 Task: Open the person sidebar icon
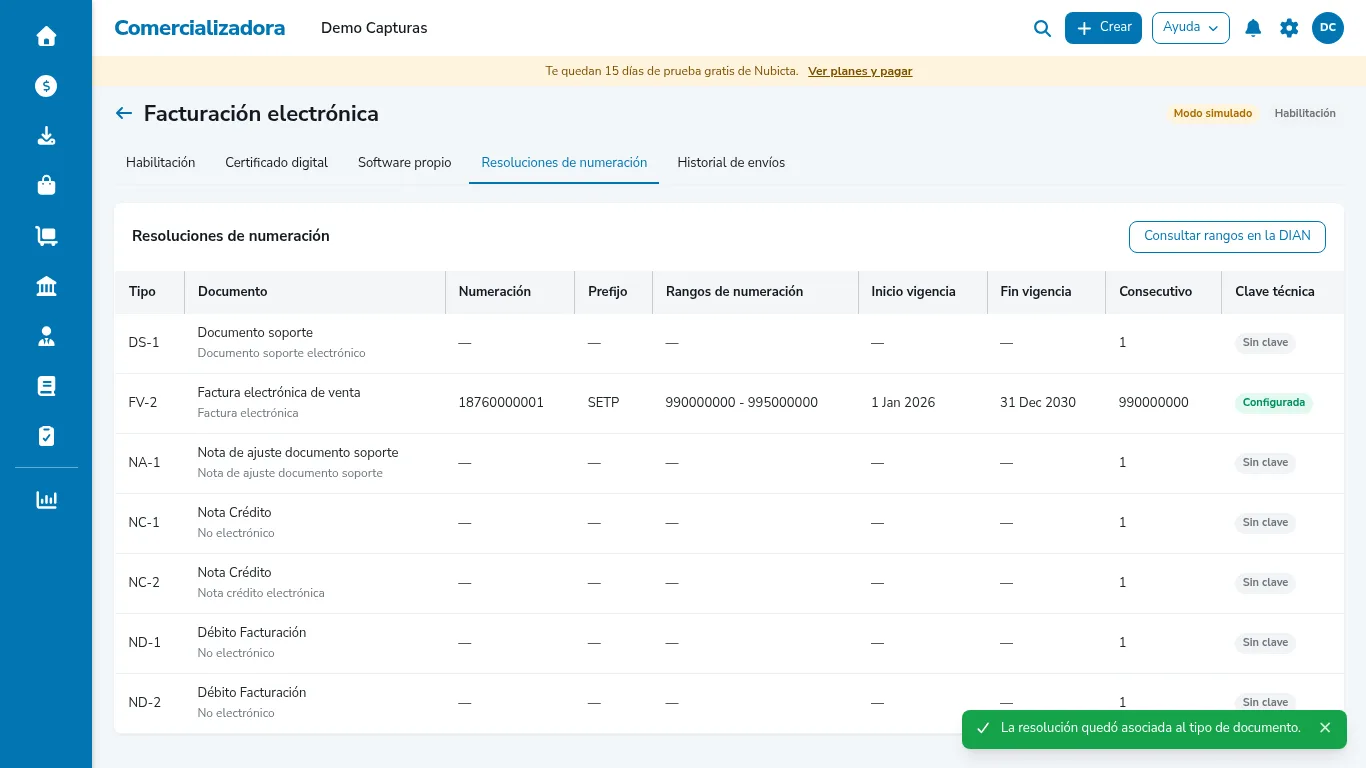[46, 336]
